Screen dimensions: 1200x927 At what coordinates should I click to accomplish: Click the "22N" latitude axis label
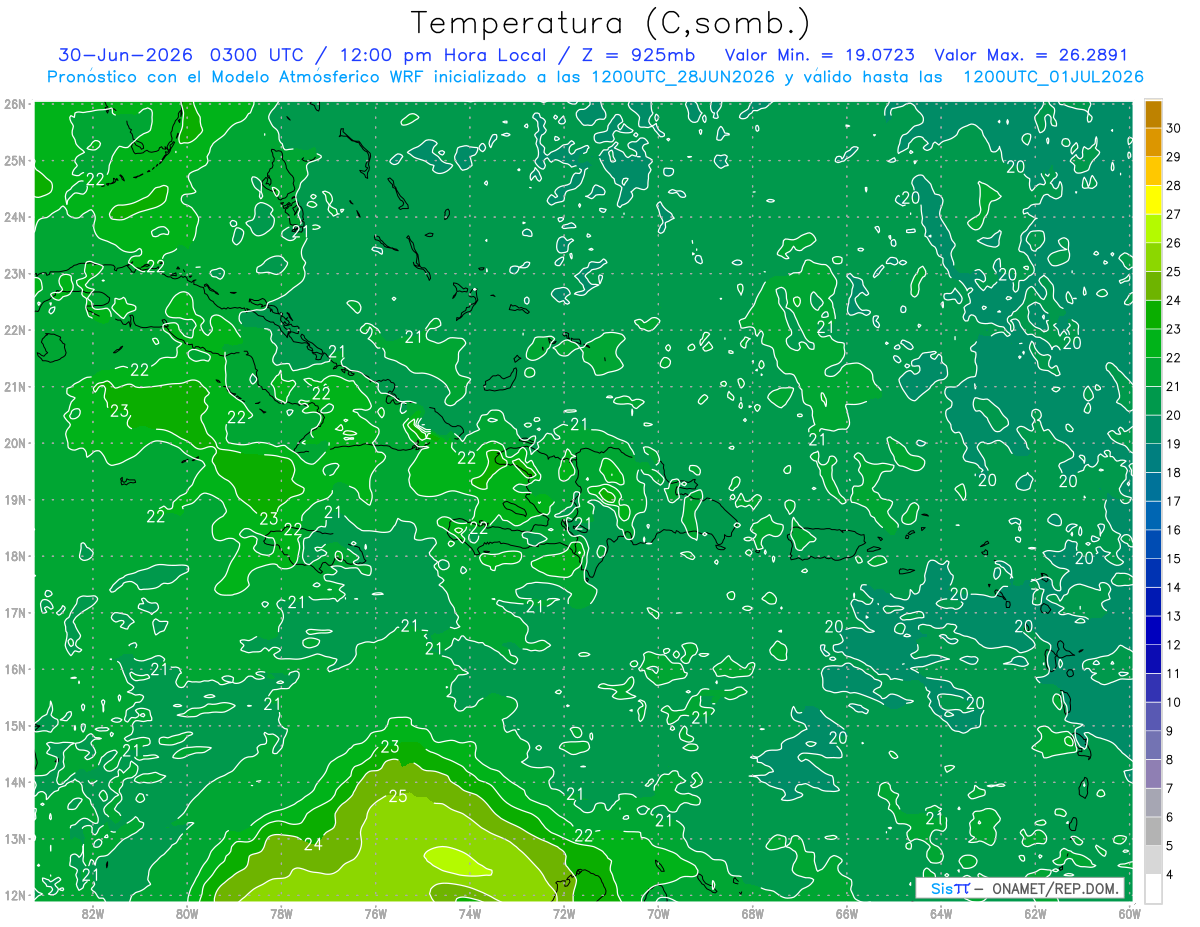tap(14, 330)
